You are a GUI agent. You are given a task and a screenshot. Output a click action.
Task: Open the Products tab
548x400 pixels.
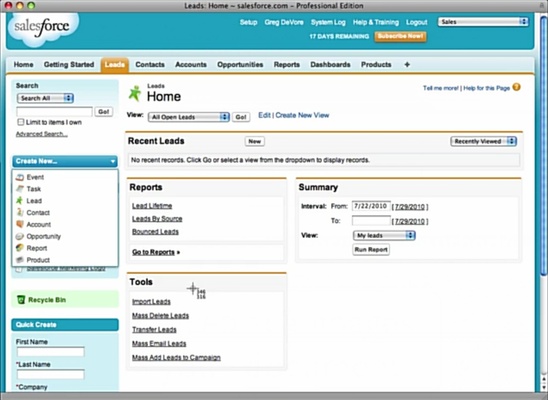(x=376, y=65)
